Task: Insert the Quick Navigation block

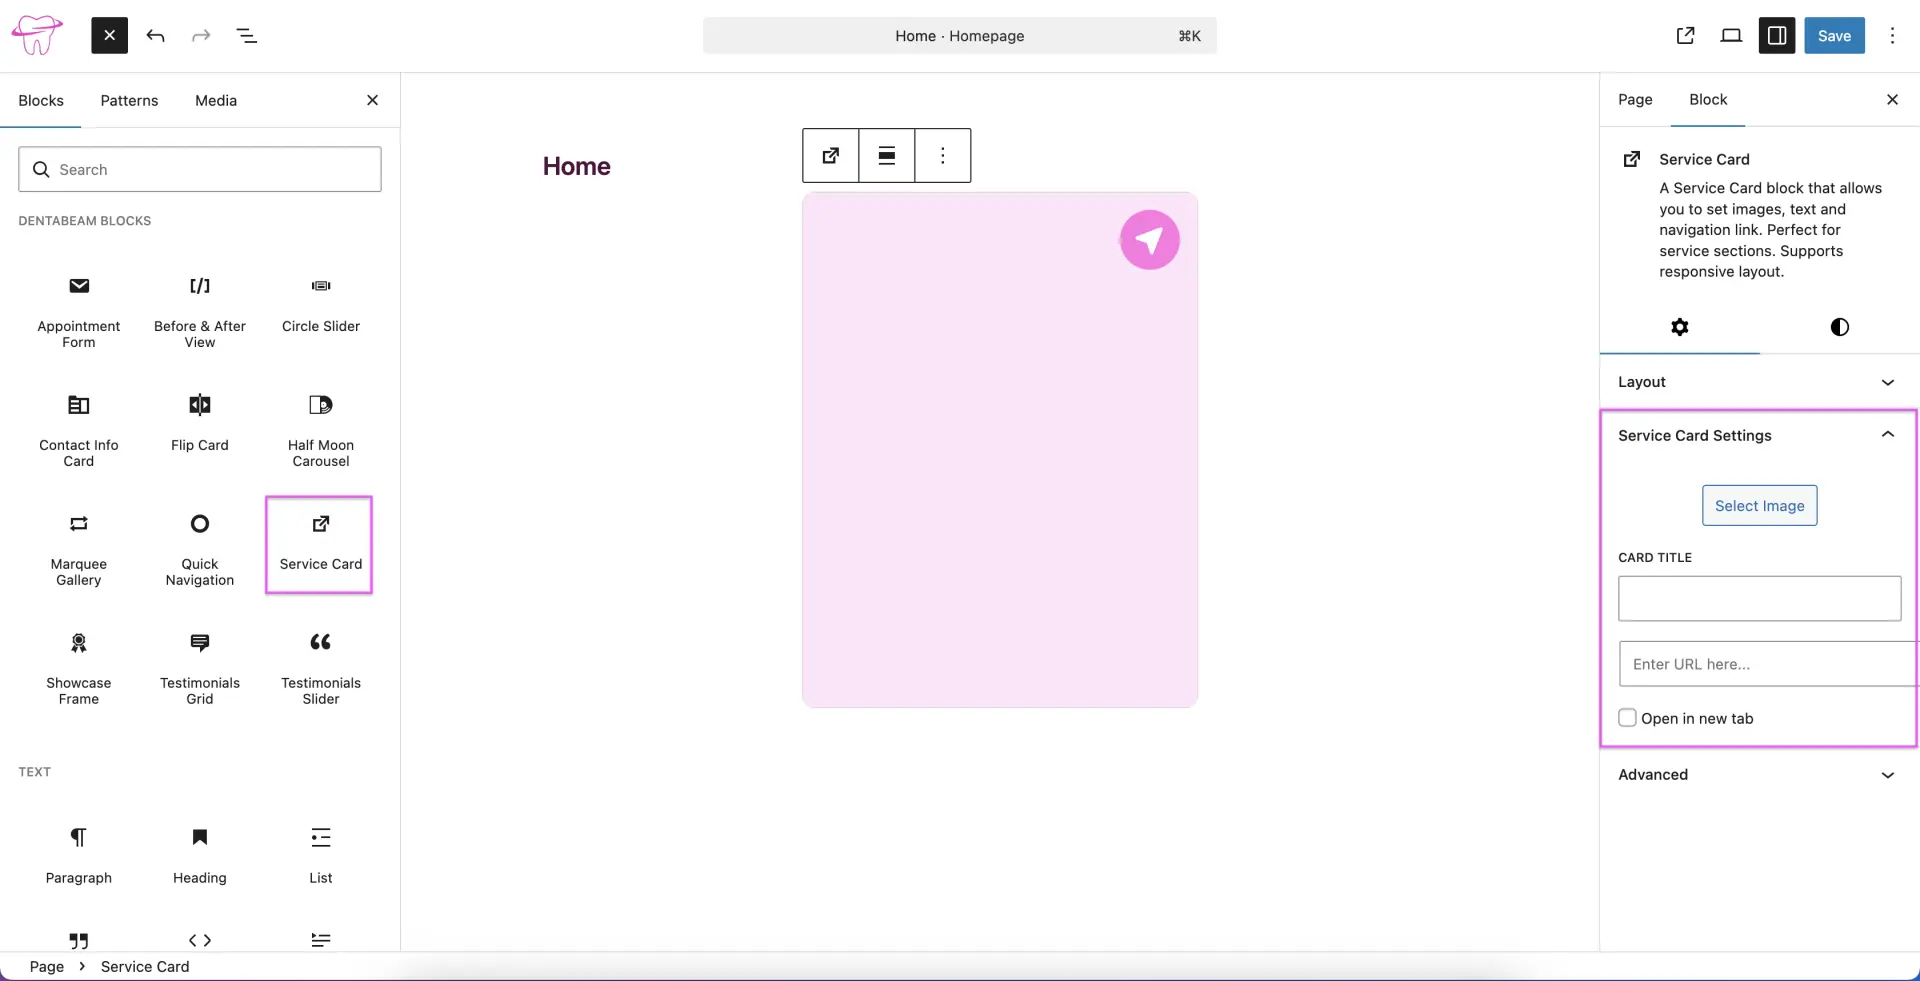Action: [x=200, y=550]
